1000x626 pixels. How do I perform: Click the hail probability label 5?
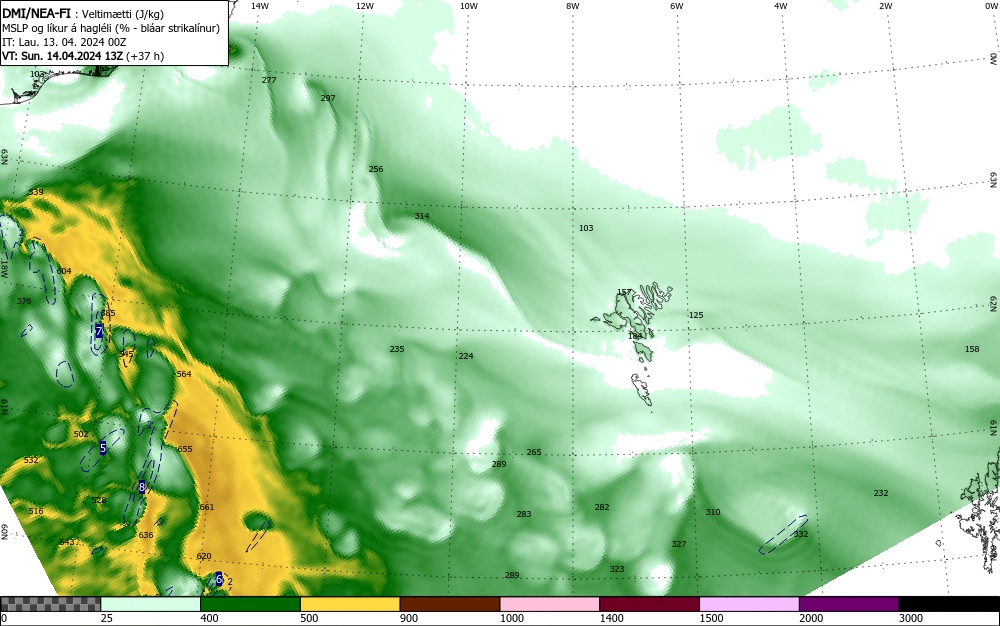pyautogui.click(x=103, y=448)
